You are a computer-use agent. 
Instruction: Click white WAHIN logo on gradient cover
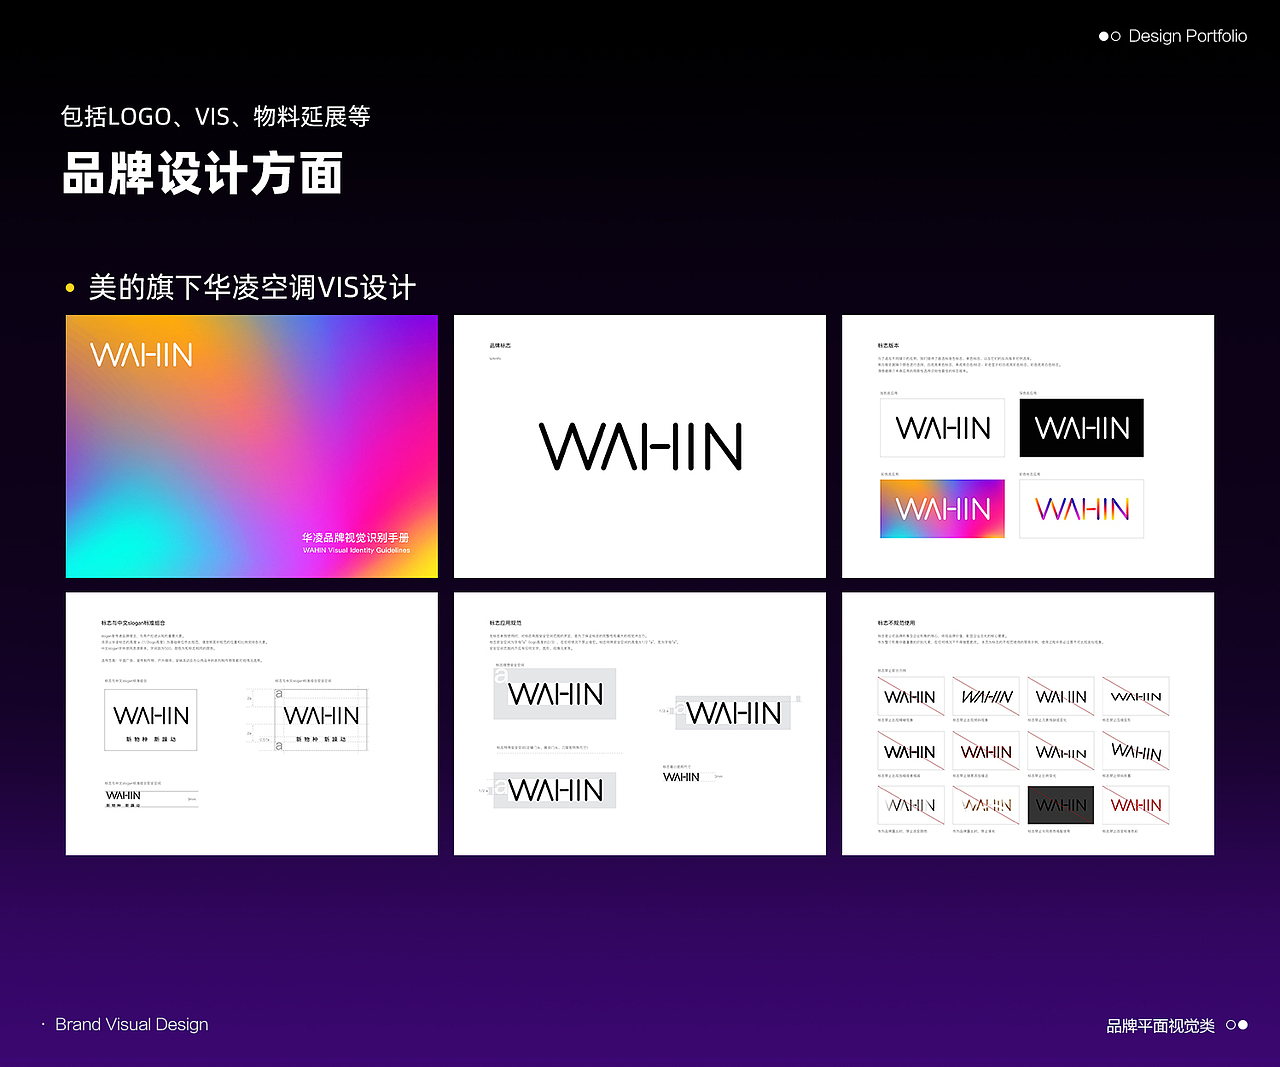[x=141, y=355]
